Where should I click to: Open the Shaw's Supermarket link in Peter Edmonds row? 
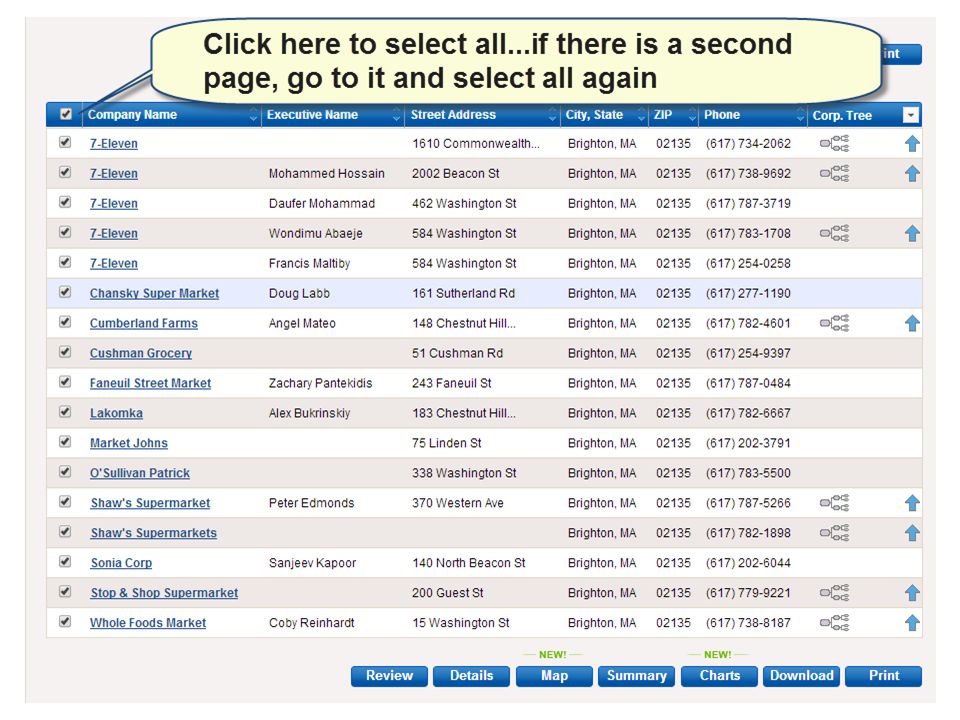(151, 503)
